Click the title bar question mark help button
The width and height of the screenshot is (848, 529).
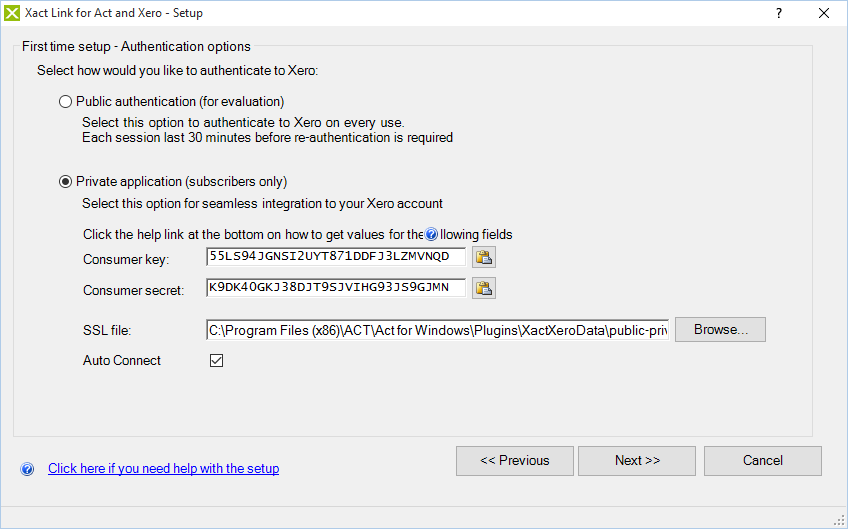tap(779, 13)
